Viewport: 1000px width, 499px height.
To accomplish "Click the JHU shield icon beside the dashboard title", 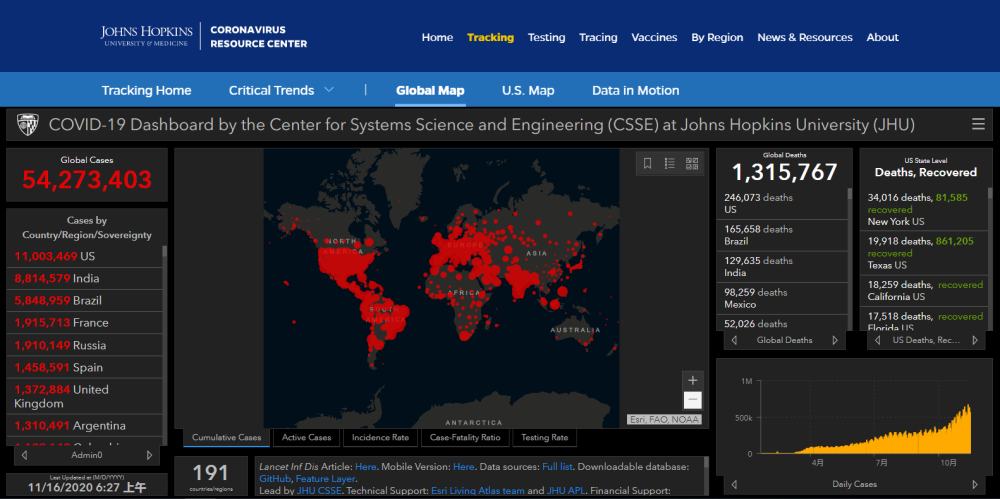I will tap(27, 125).
